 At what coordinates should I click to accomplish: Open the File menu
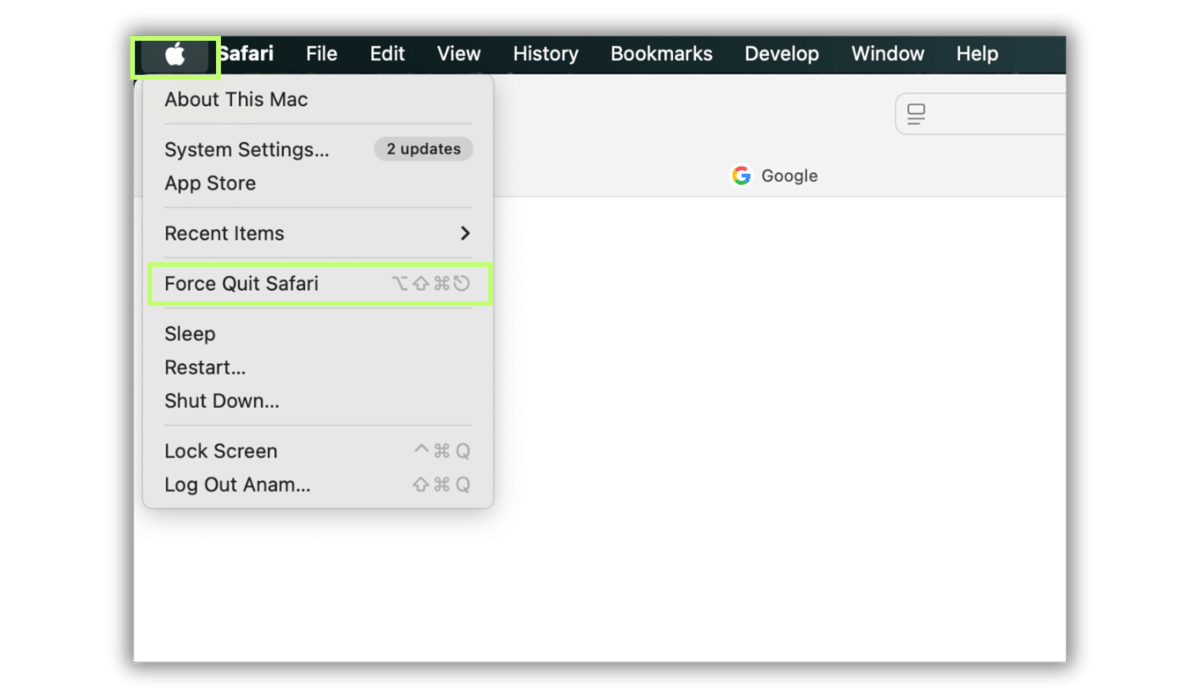pos(321,54)
